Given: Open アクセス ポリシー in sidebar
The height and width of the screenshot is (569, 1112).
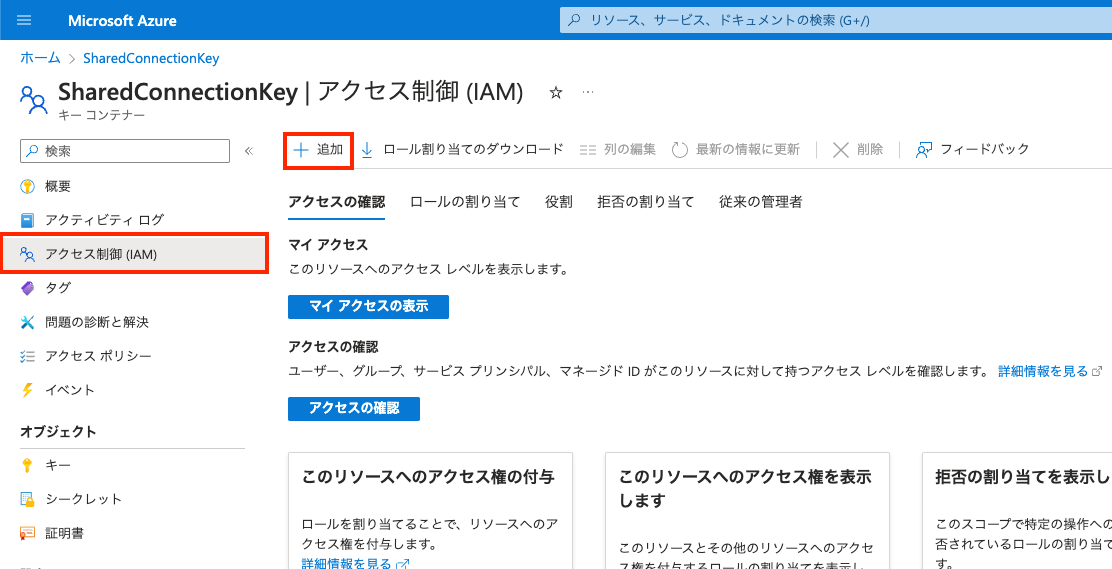Looking at the screenshot, I should [98, 356].
